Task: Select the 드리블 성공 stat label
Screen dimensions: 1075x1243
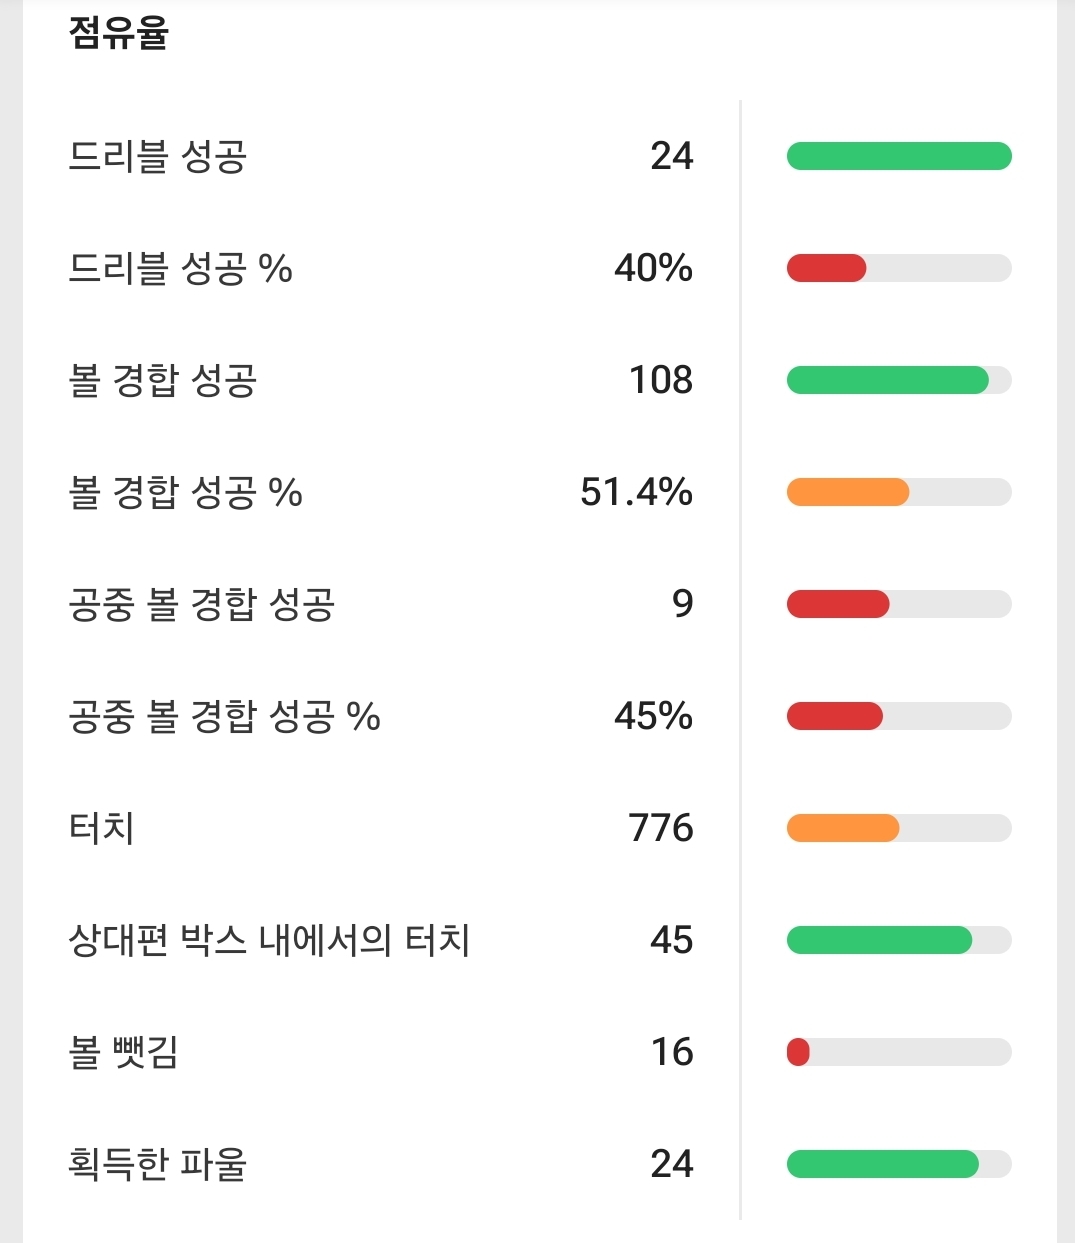Action: point(157,156)
